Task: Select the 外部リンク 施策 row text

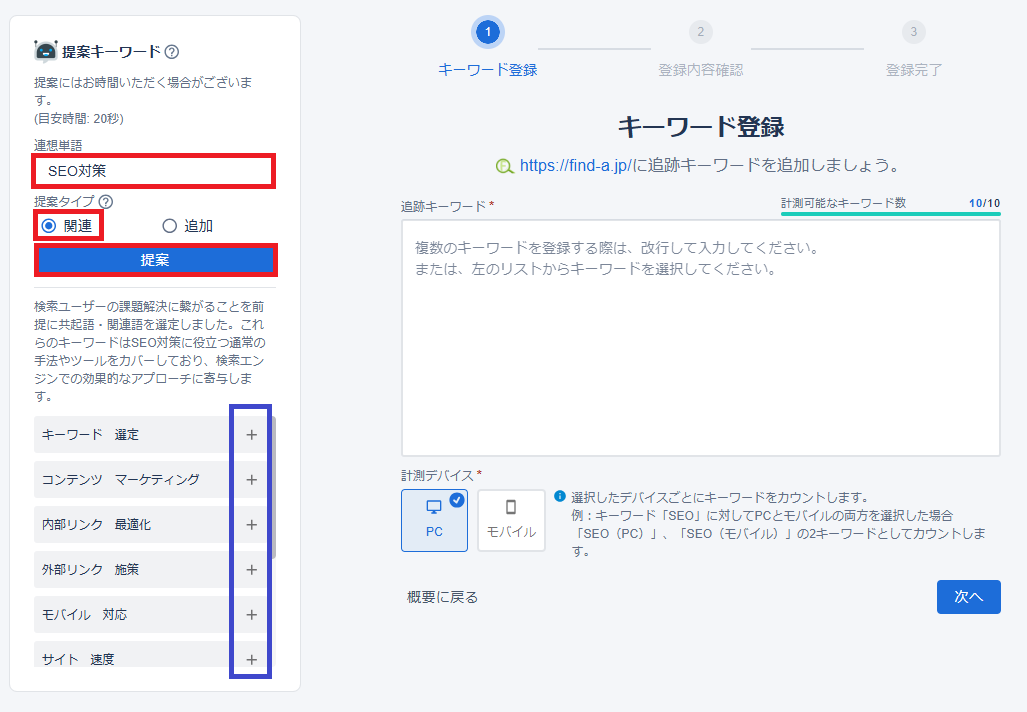Action: click(90, 570)
